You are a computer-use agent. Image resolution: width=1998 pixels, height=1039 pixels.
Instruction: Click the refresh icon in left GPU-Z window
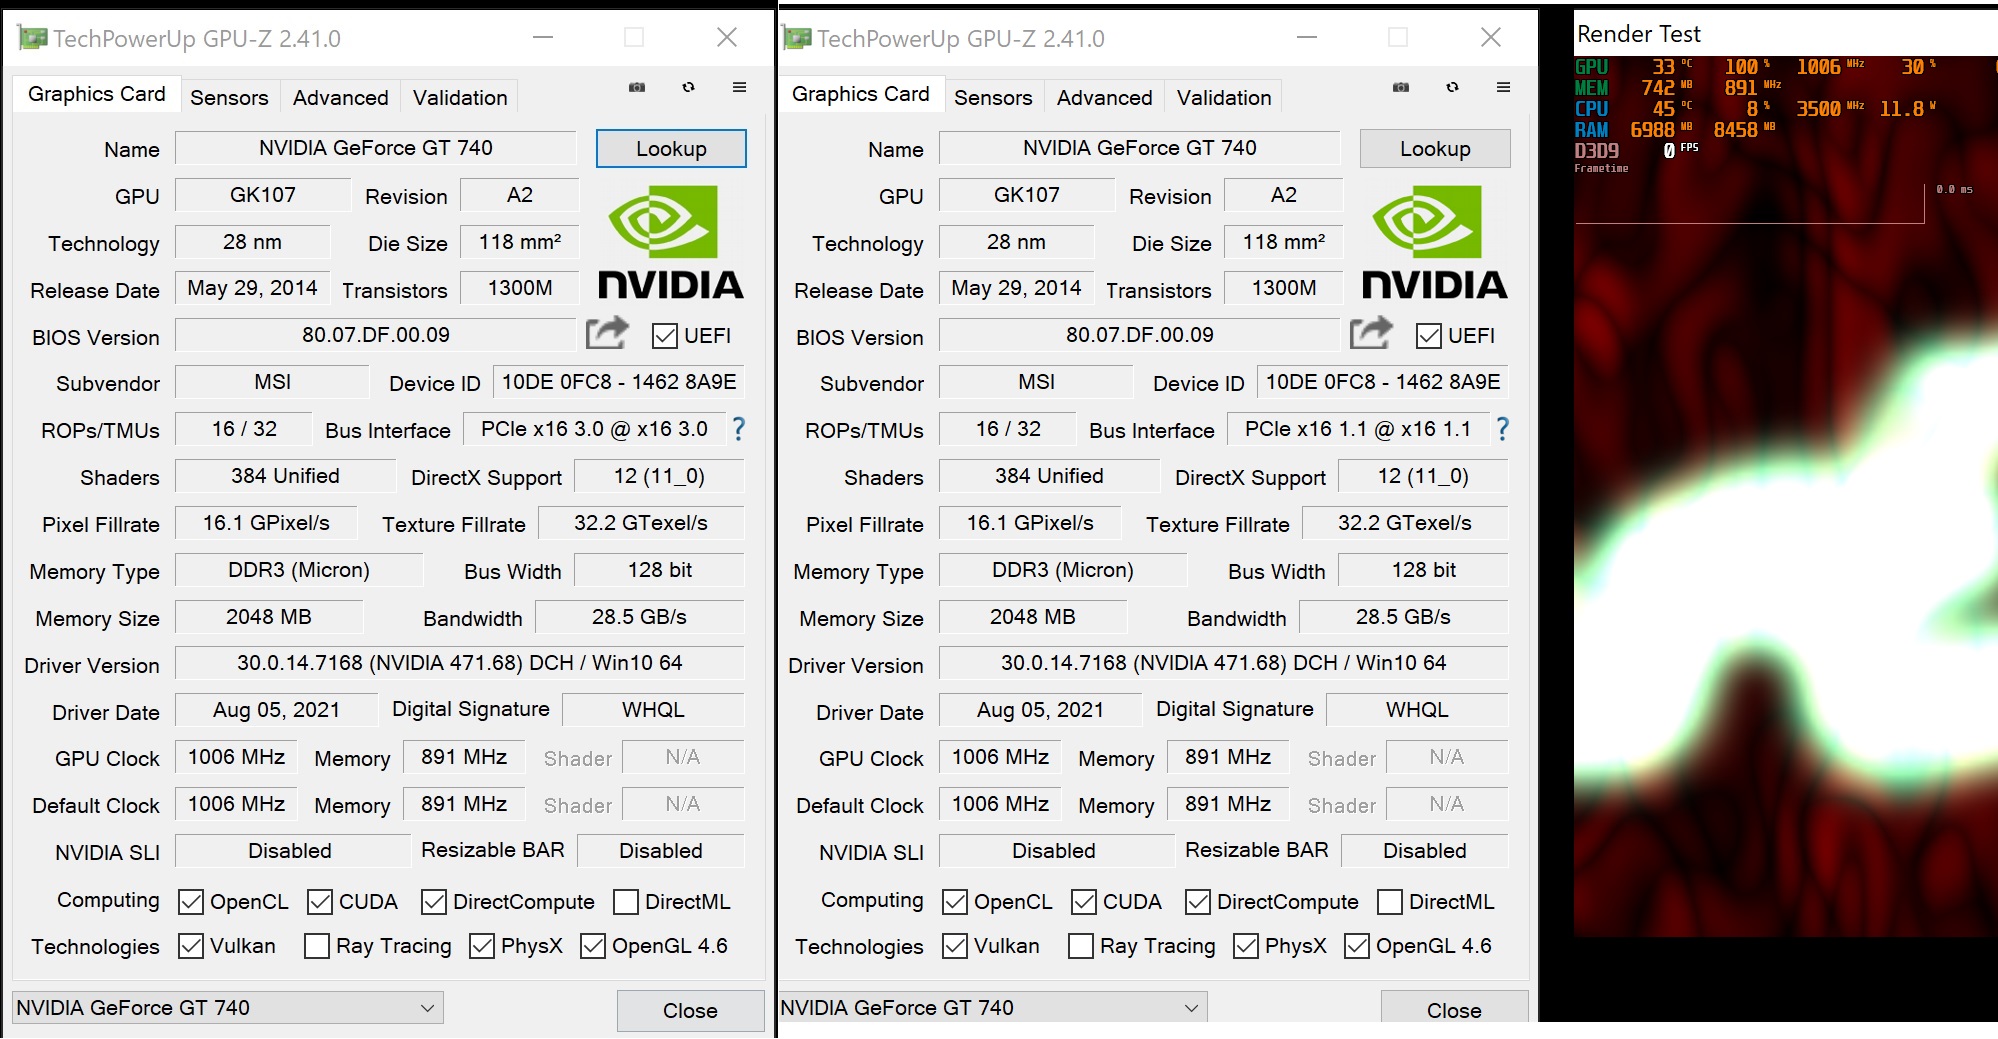688,88
